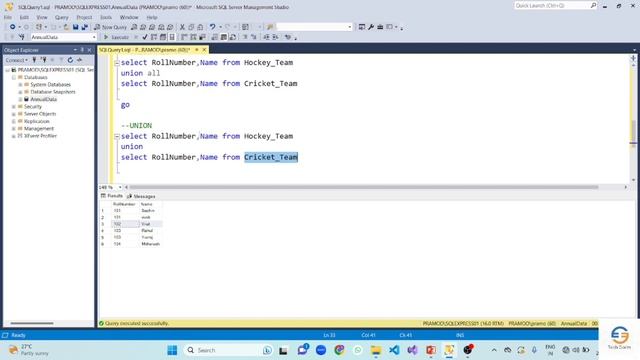Viewport: 640px width, 360px height.
Task: Toggle auto-hide pin on Object Explorer panel
Action: click(82, 50)
